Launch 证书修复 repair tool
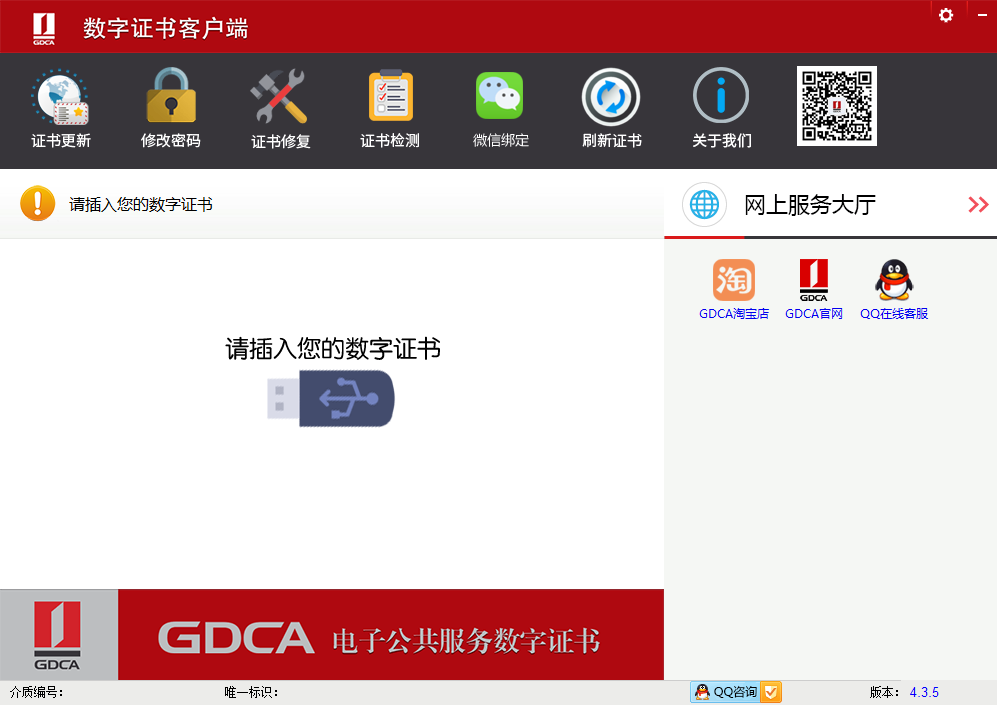Screen dimensions: 997x705 pyautogui.click(x=280, y=109)
